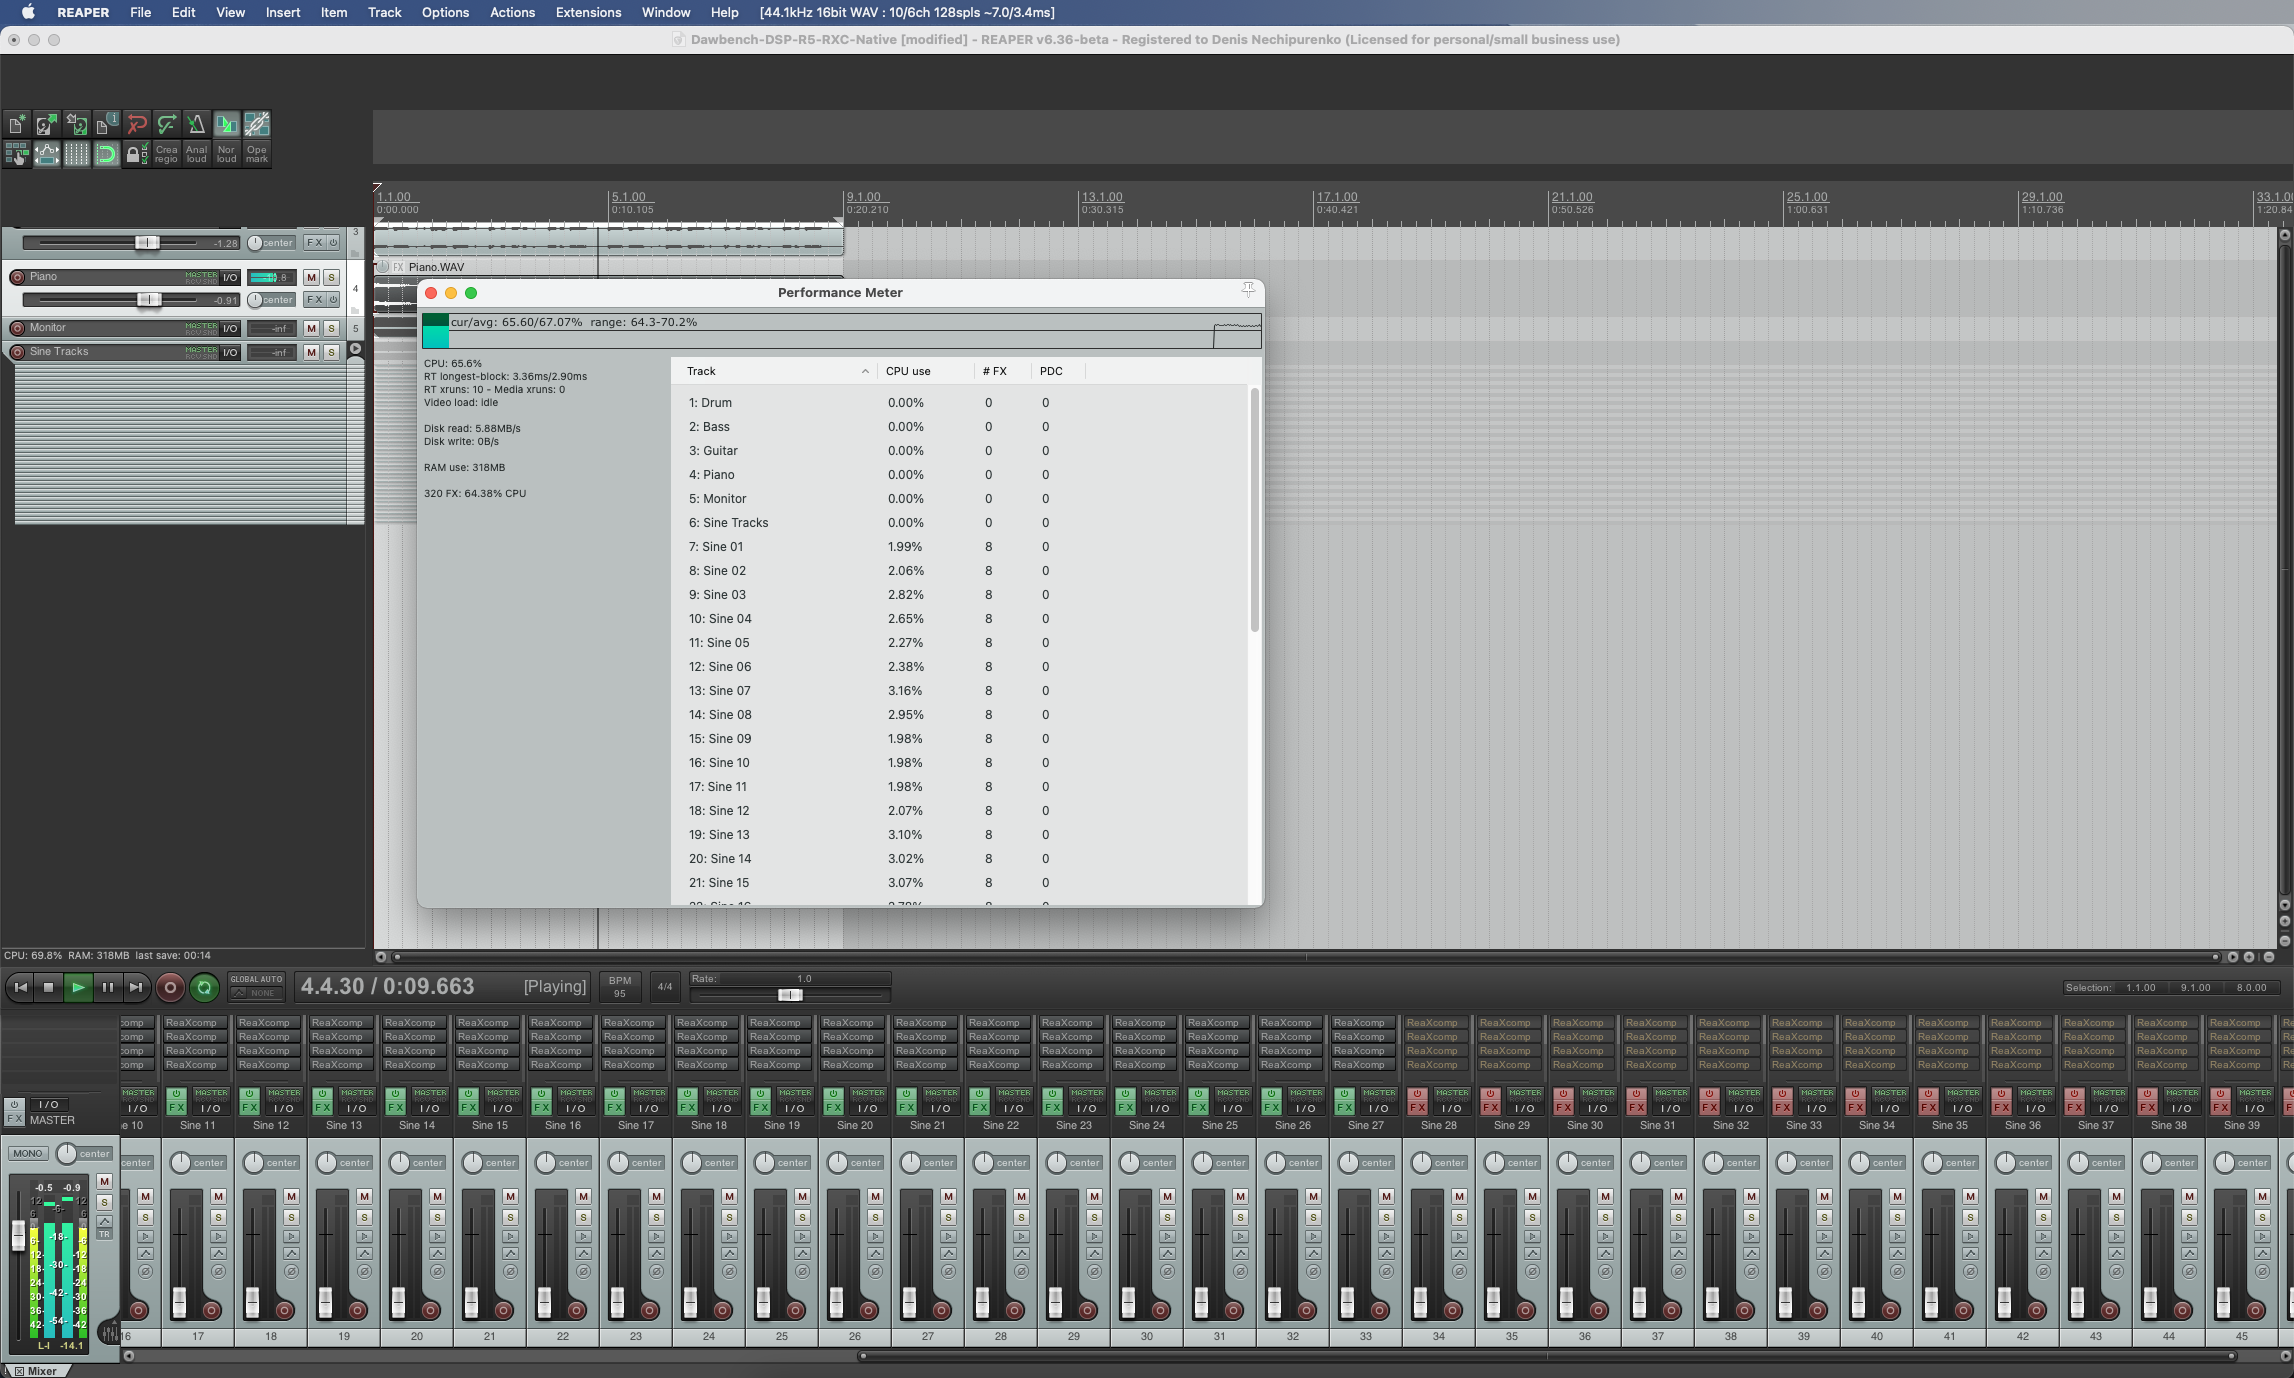Open the master track I/O routing
Screen dimensions: 2294x1378
point(48,1104)
